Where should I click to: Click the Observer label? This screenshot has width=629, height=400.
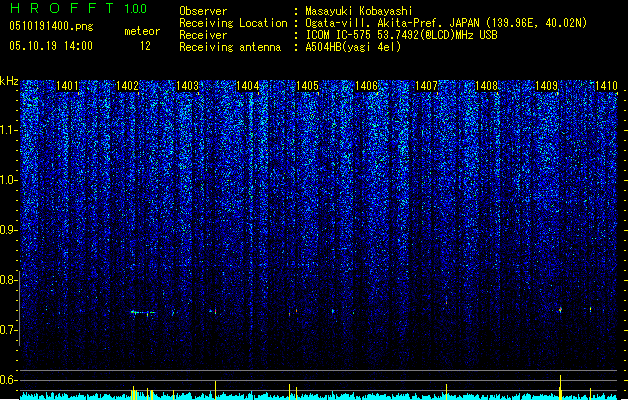tap(203, 11)
